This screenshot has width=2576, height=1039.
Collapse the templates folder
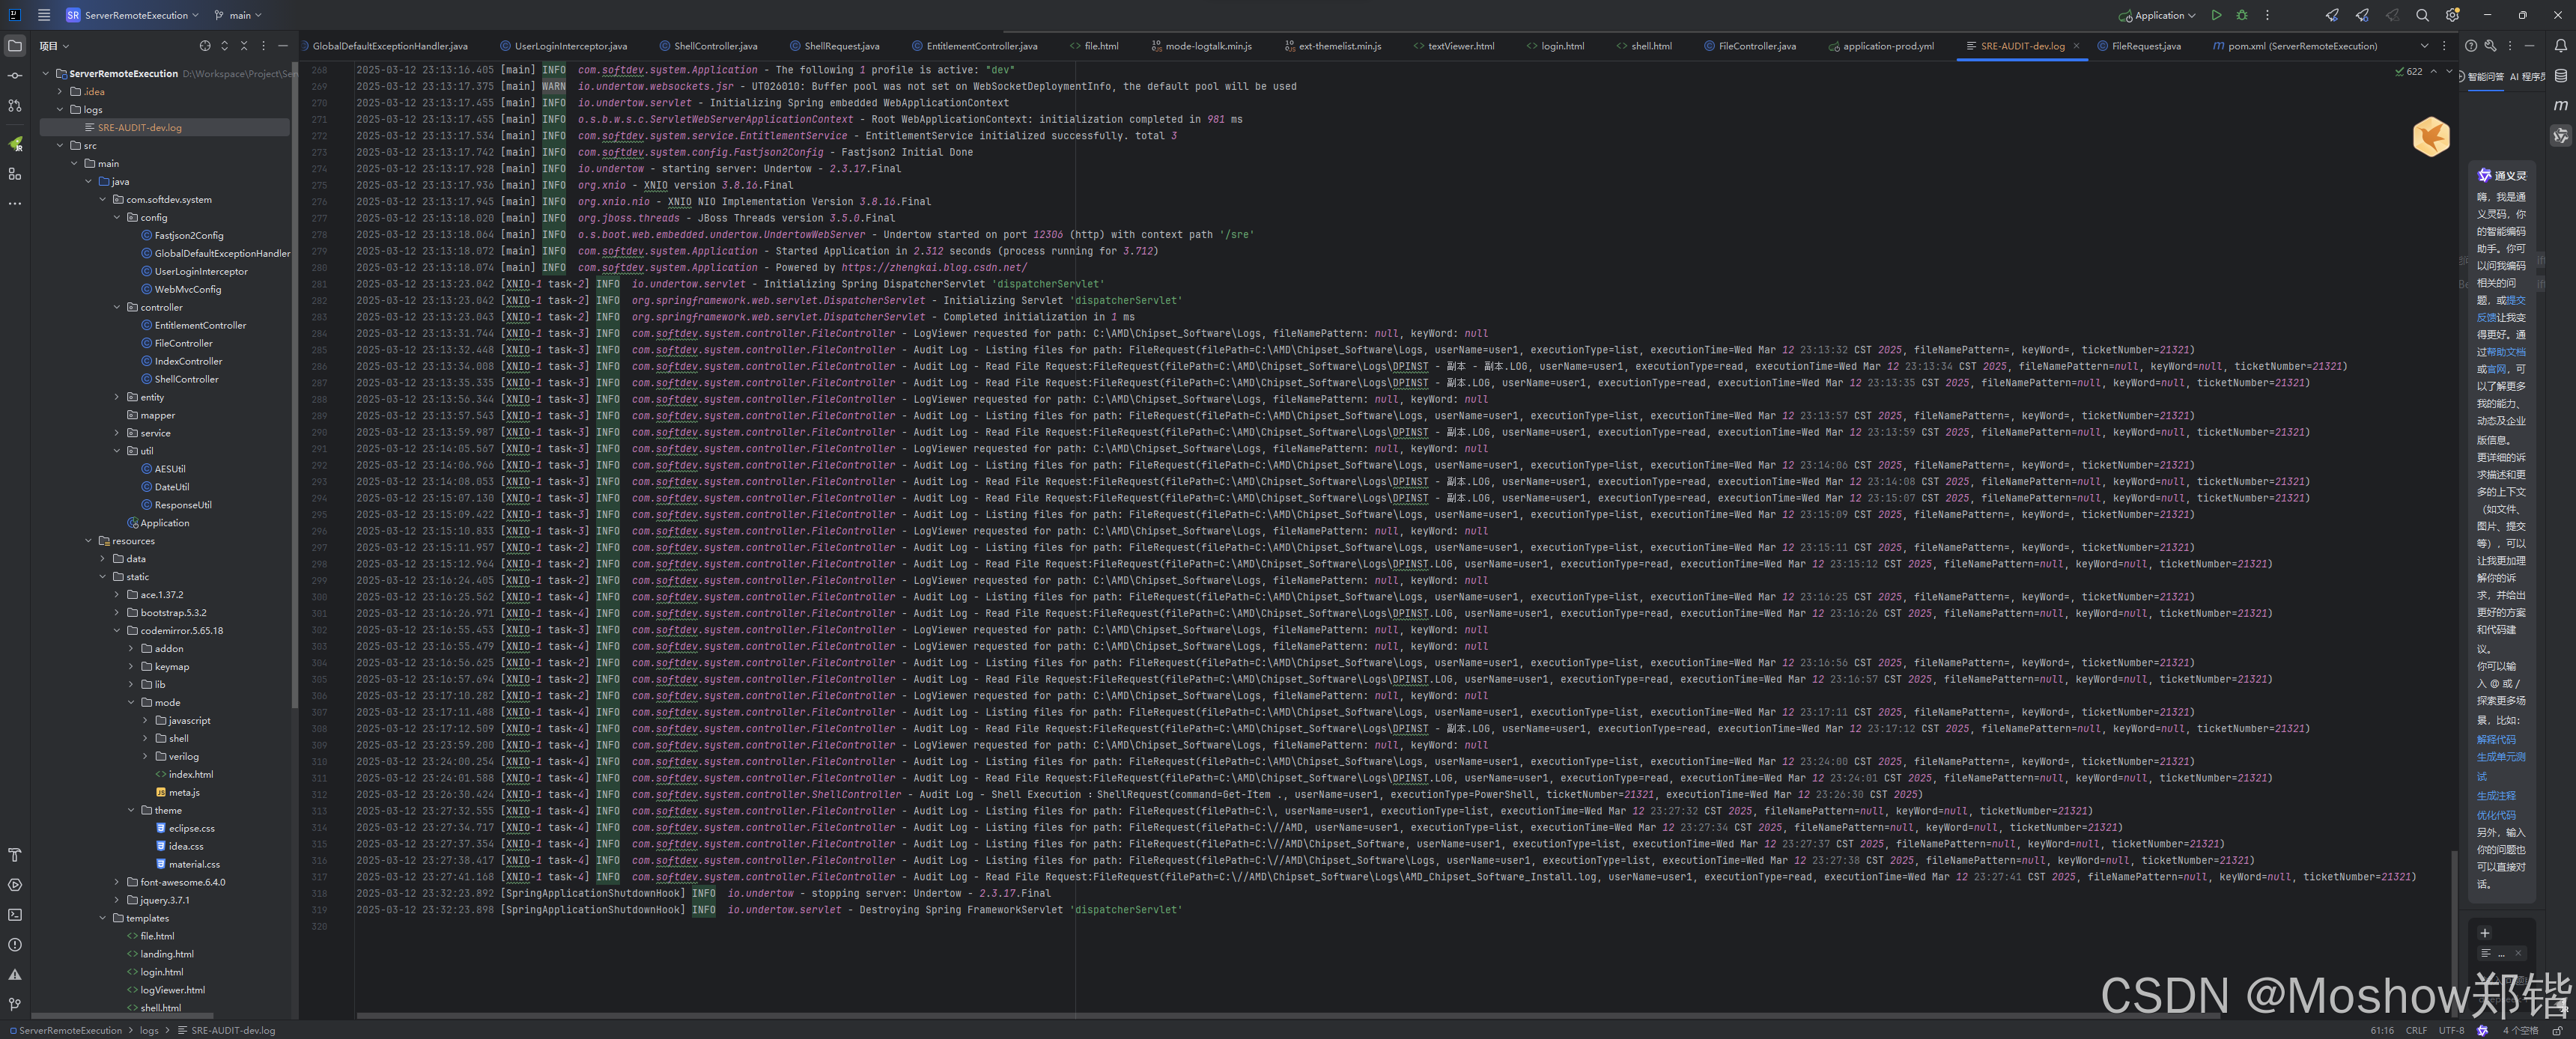point(103,918)
